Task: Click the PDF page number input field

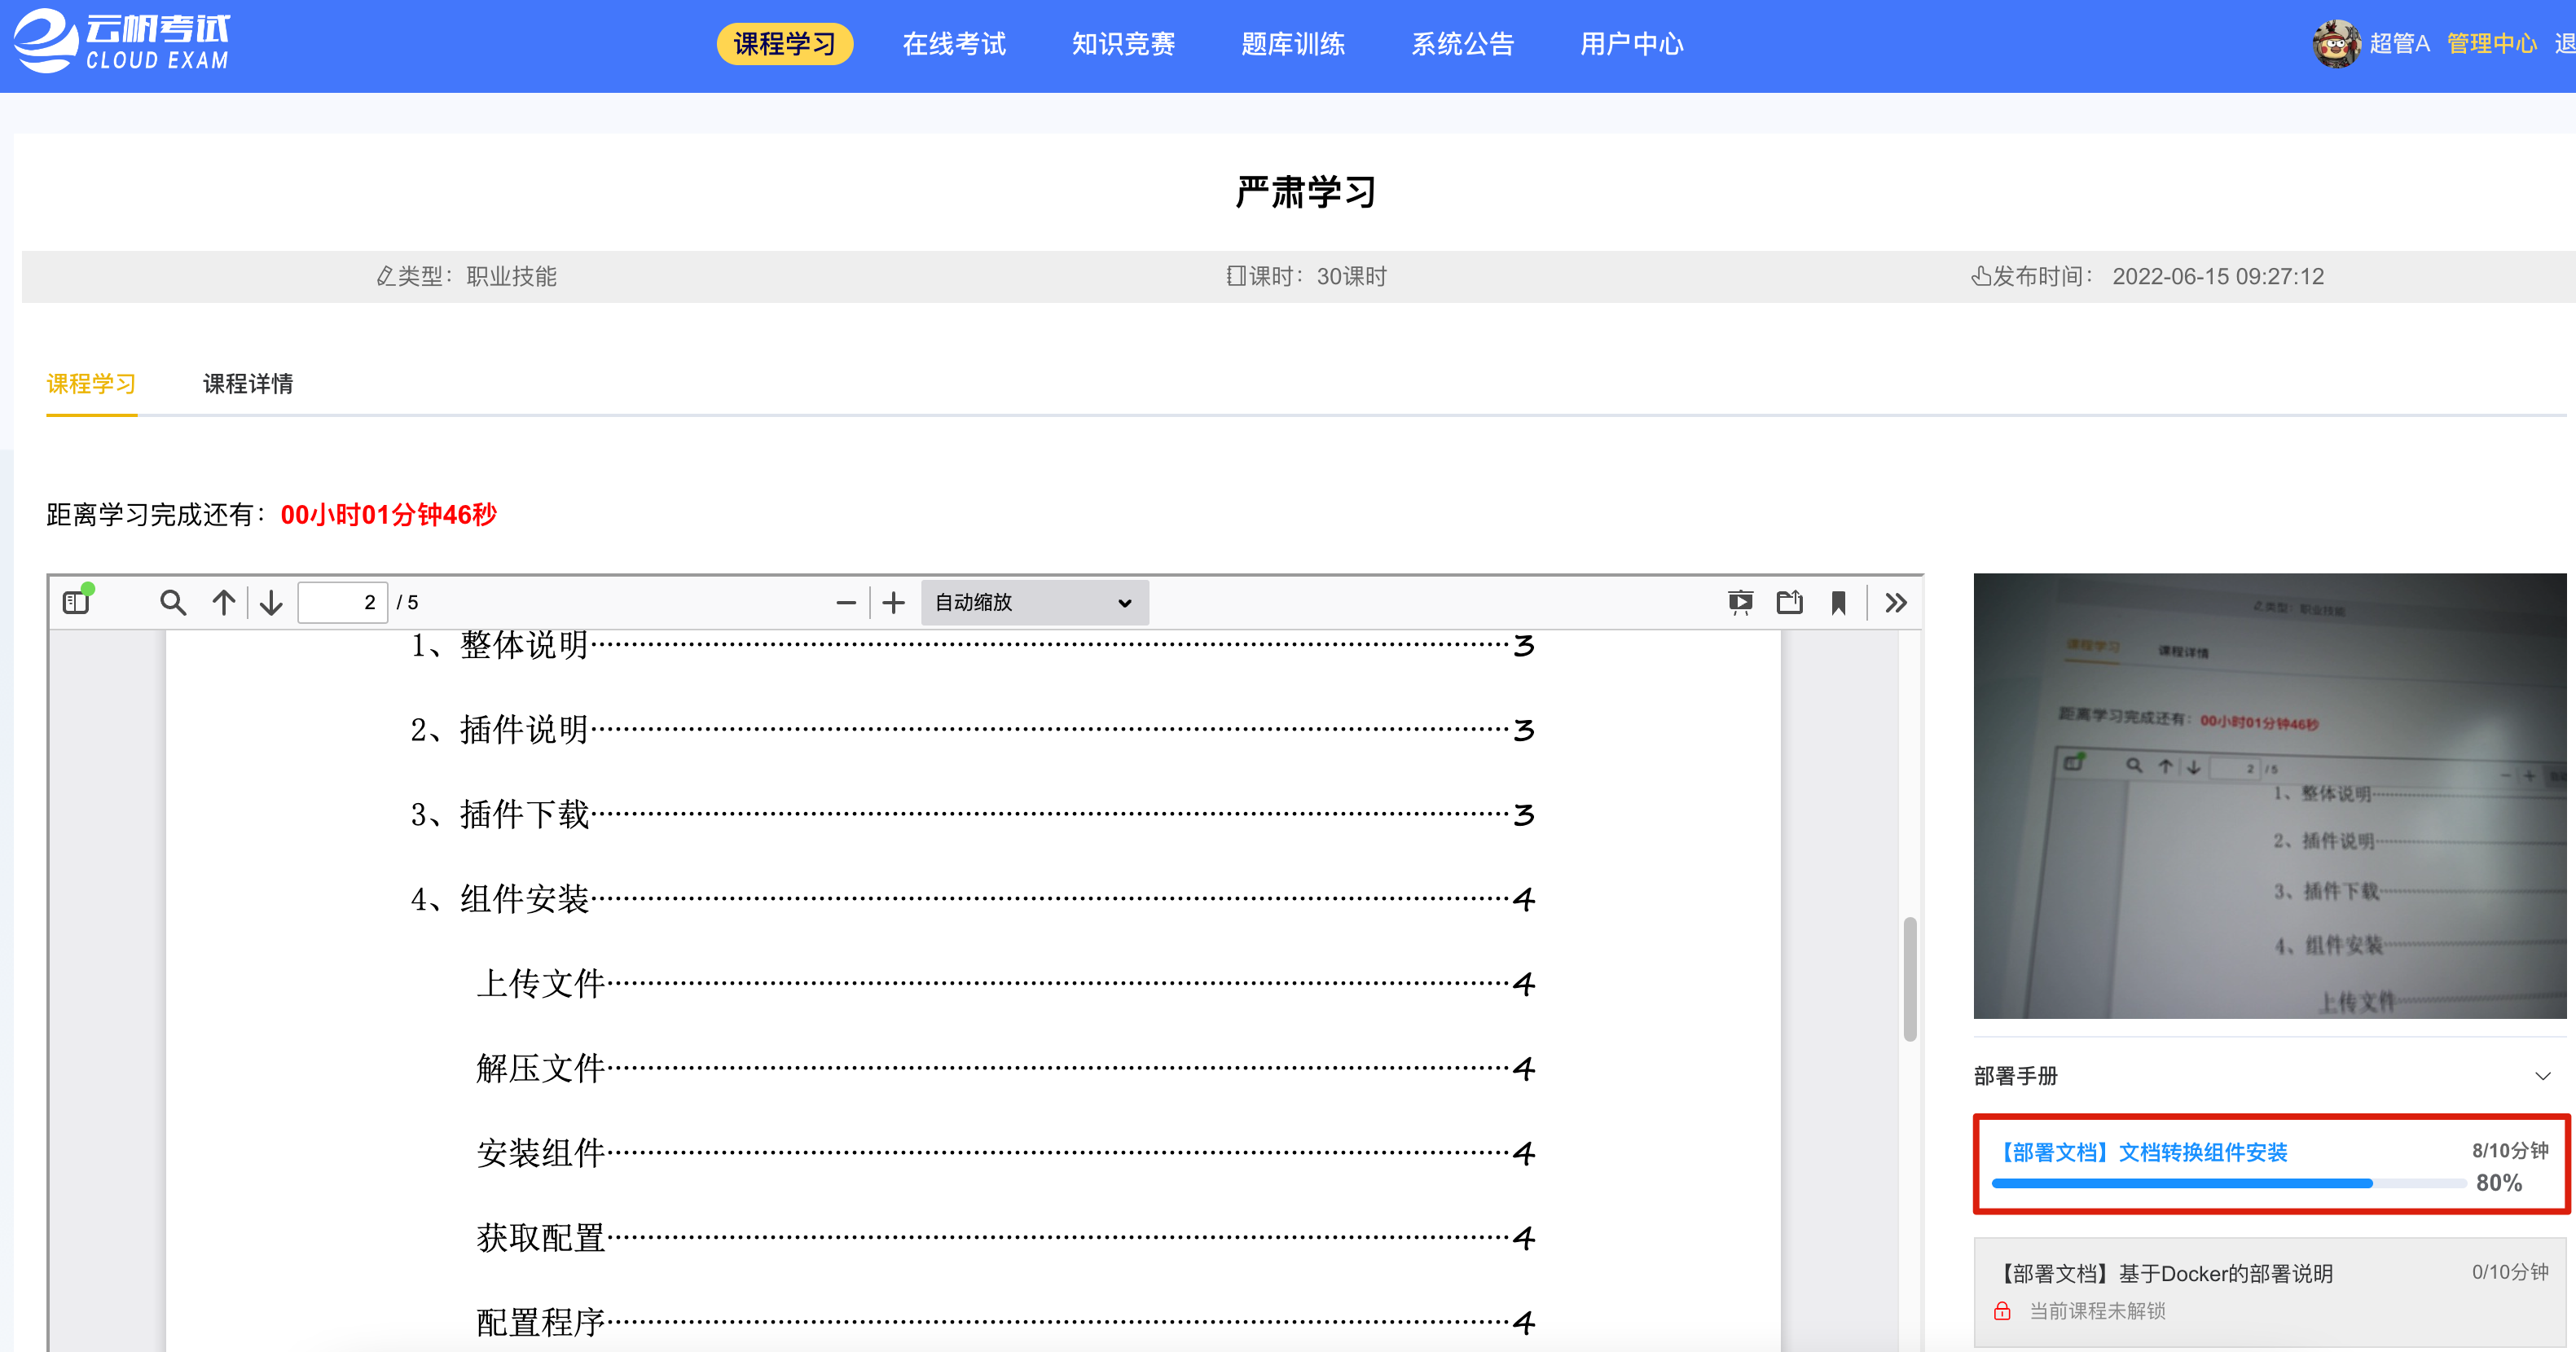Action: coord(342,602)
